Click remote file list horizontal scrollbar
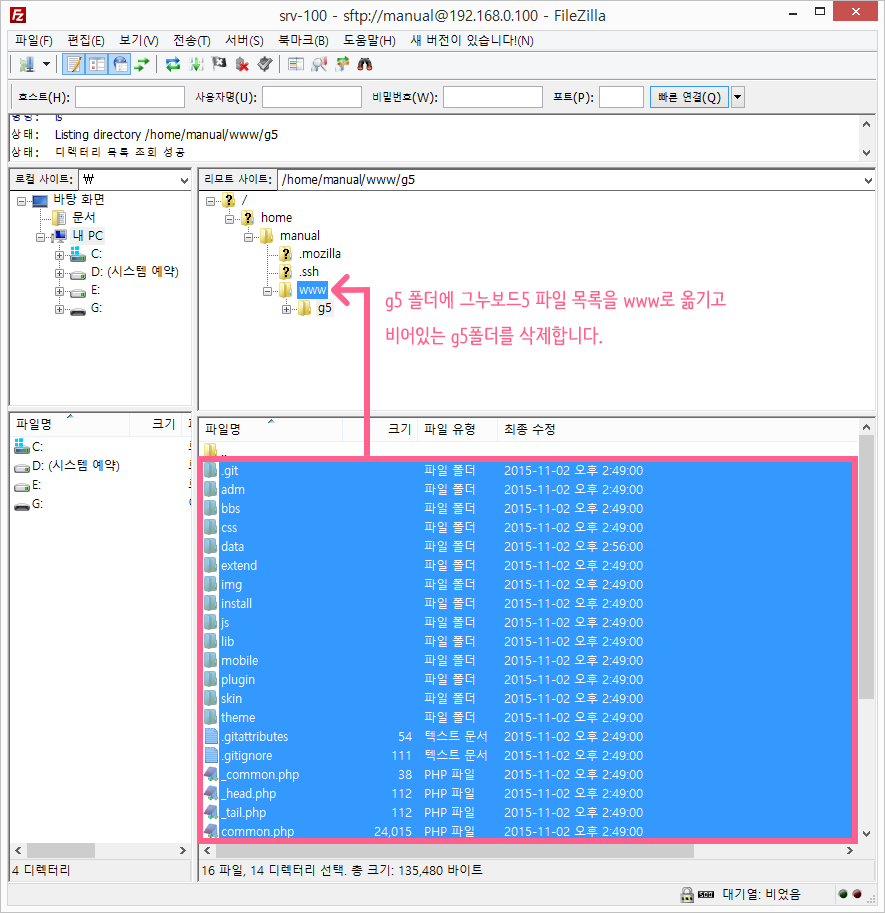Image resolution: width=885 pixels, height=913 pixels. click(x=455, y=851)
